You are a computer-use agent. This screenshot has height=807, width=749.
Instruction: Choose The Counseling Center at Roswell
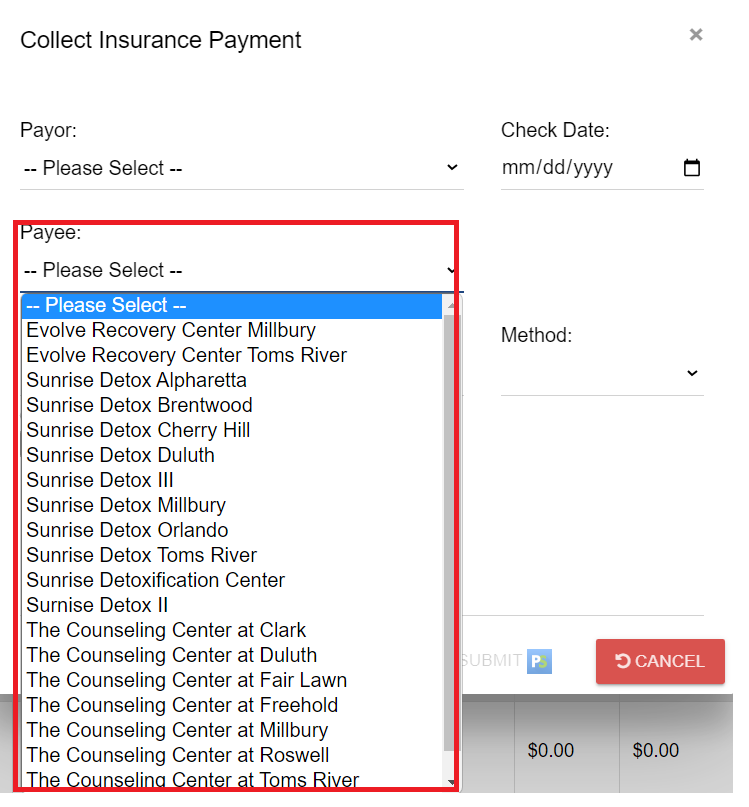tap(178, 755)
